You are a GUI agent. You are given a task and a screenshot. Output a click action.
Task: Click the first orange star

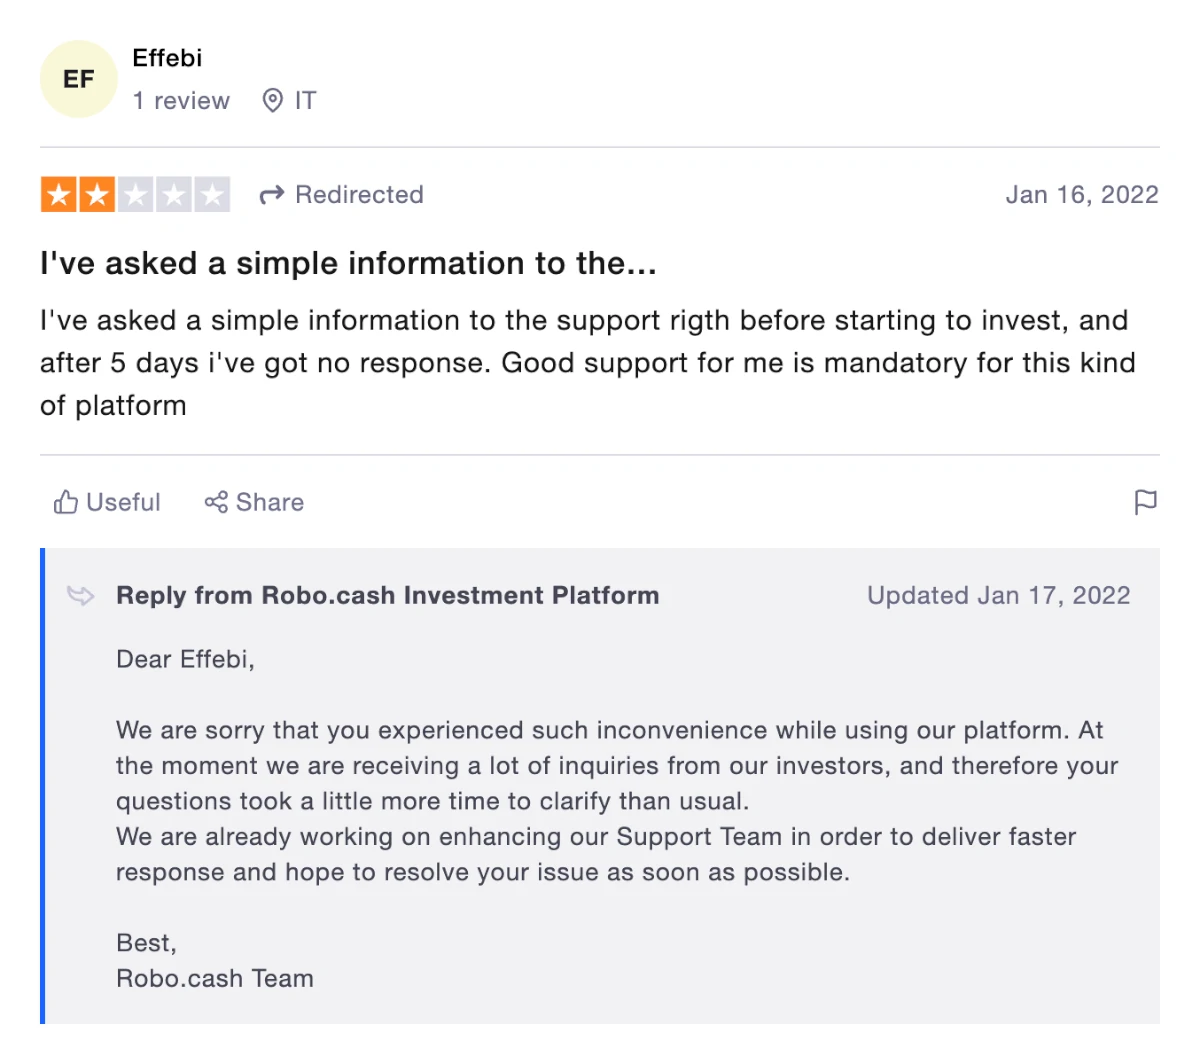tap(58, 194)
